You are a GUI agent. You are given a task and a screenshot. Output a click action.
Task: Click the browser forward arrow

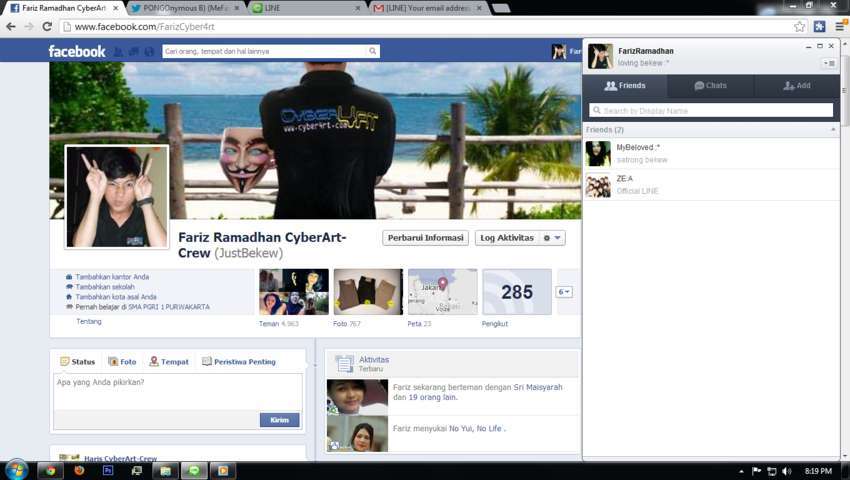[29, 27]
